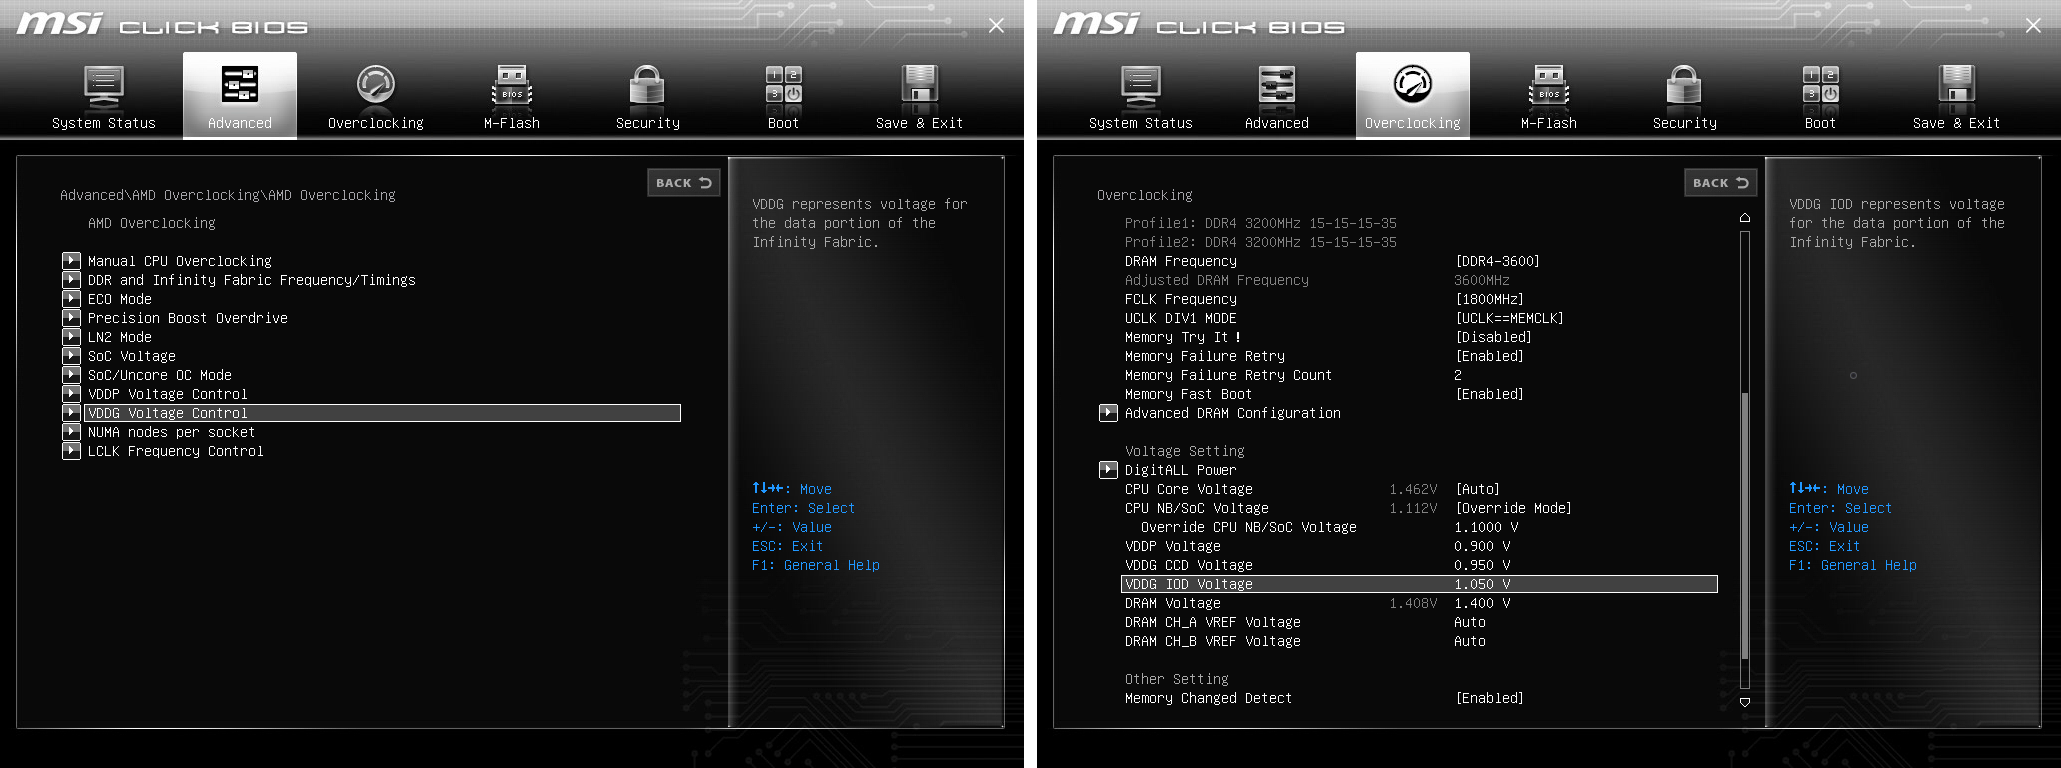The width and height of the screenshot is (2061, 768).
Task: Open NUMA nodes per socket entry
Action: (171, 432)
